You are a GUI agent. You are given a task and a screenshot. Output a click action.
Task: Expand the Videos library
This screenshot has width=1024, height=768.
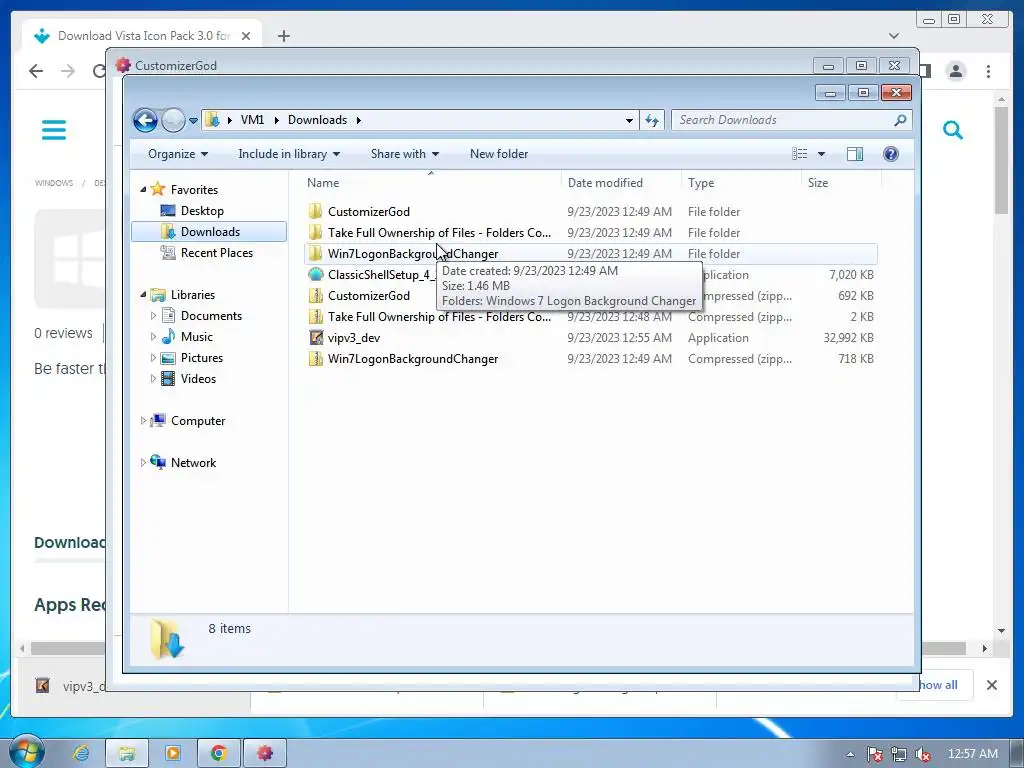pyautogui.click(x=153, y=379)
